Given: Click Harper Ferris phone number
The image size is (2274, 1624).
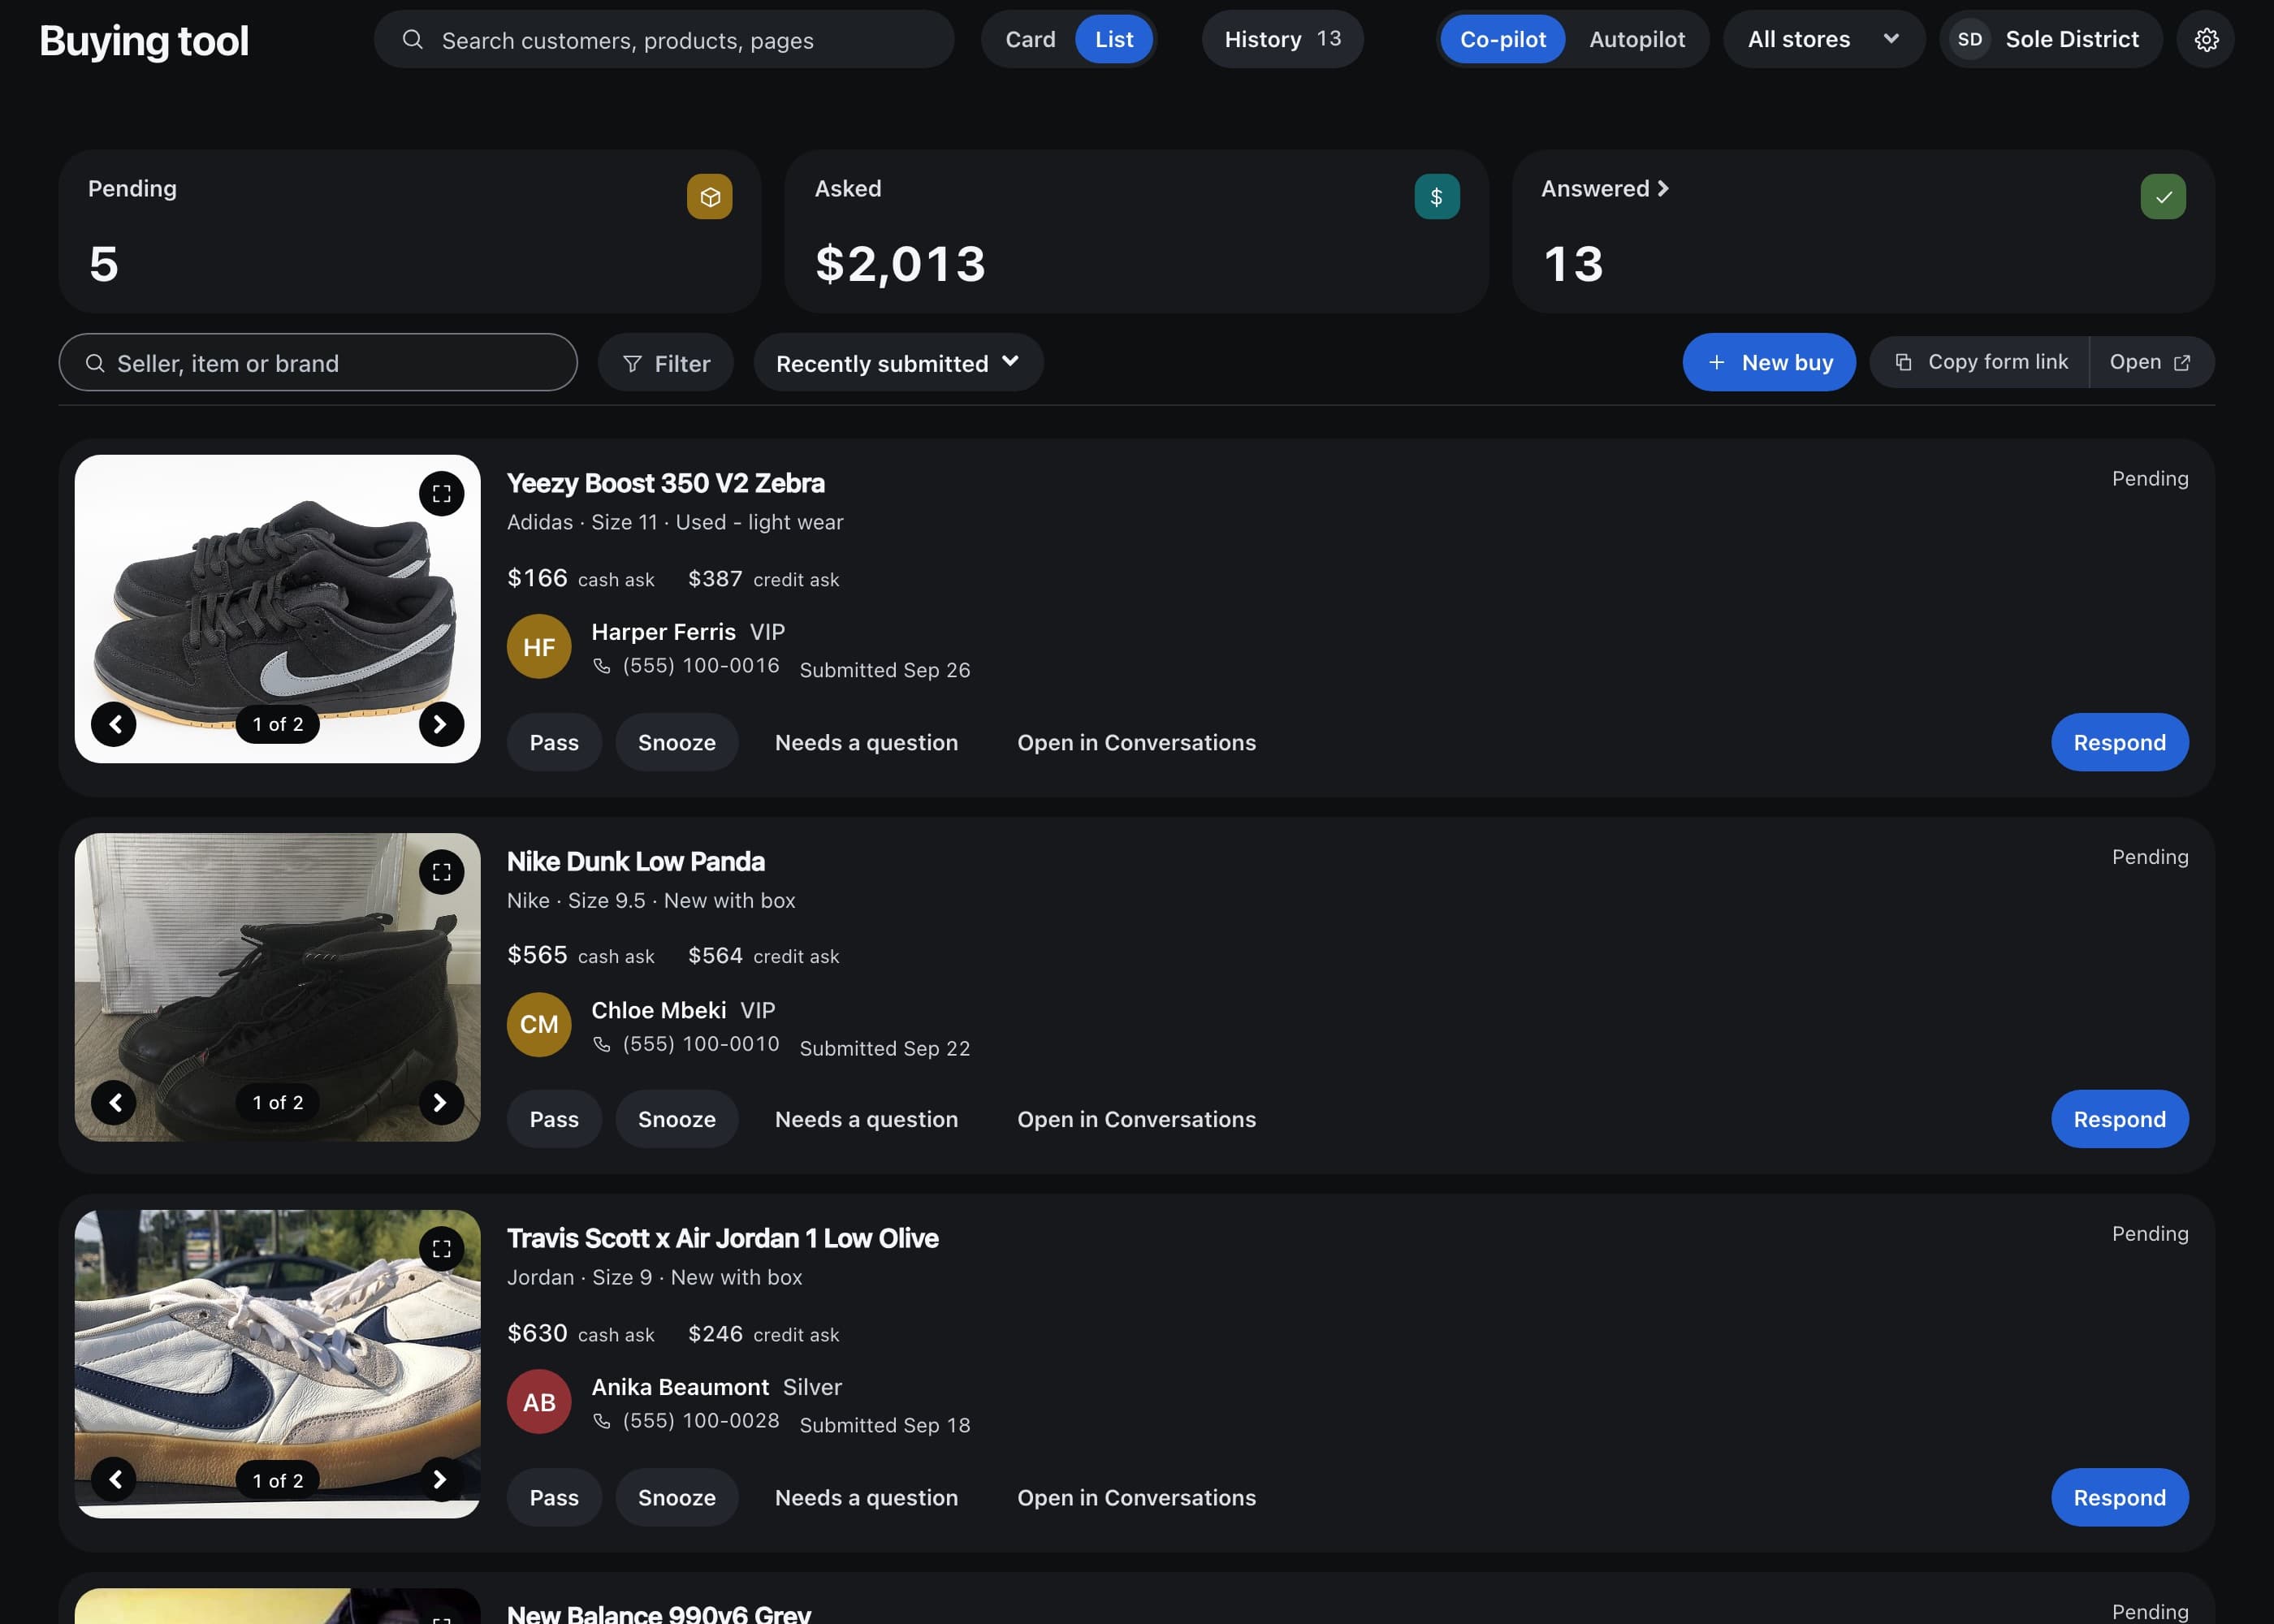Looking at the screenshot, I should coord(700,665).
